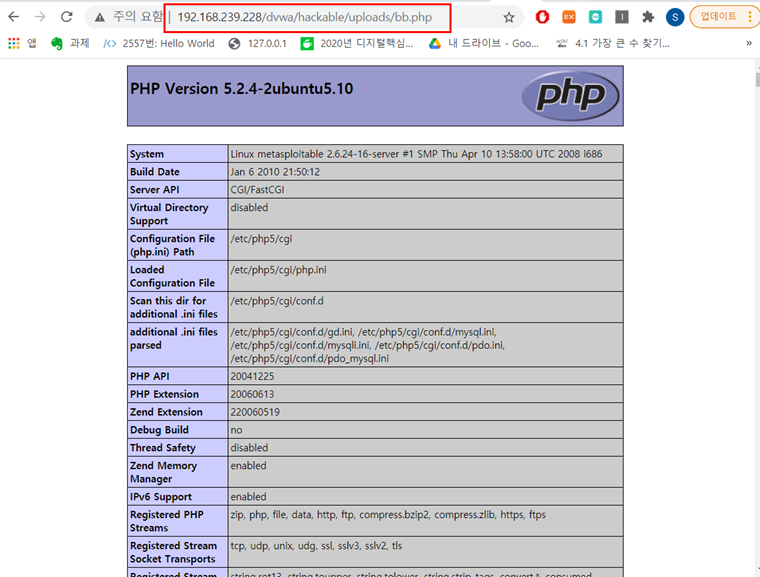Screen dimensions: 760x577
Task: Expand hidden bookmarks with the double chevron
Action: click(749, 44)
